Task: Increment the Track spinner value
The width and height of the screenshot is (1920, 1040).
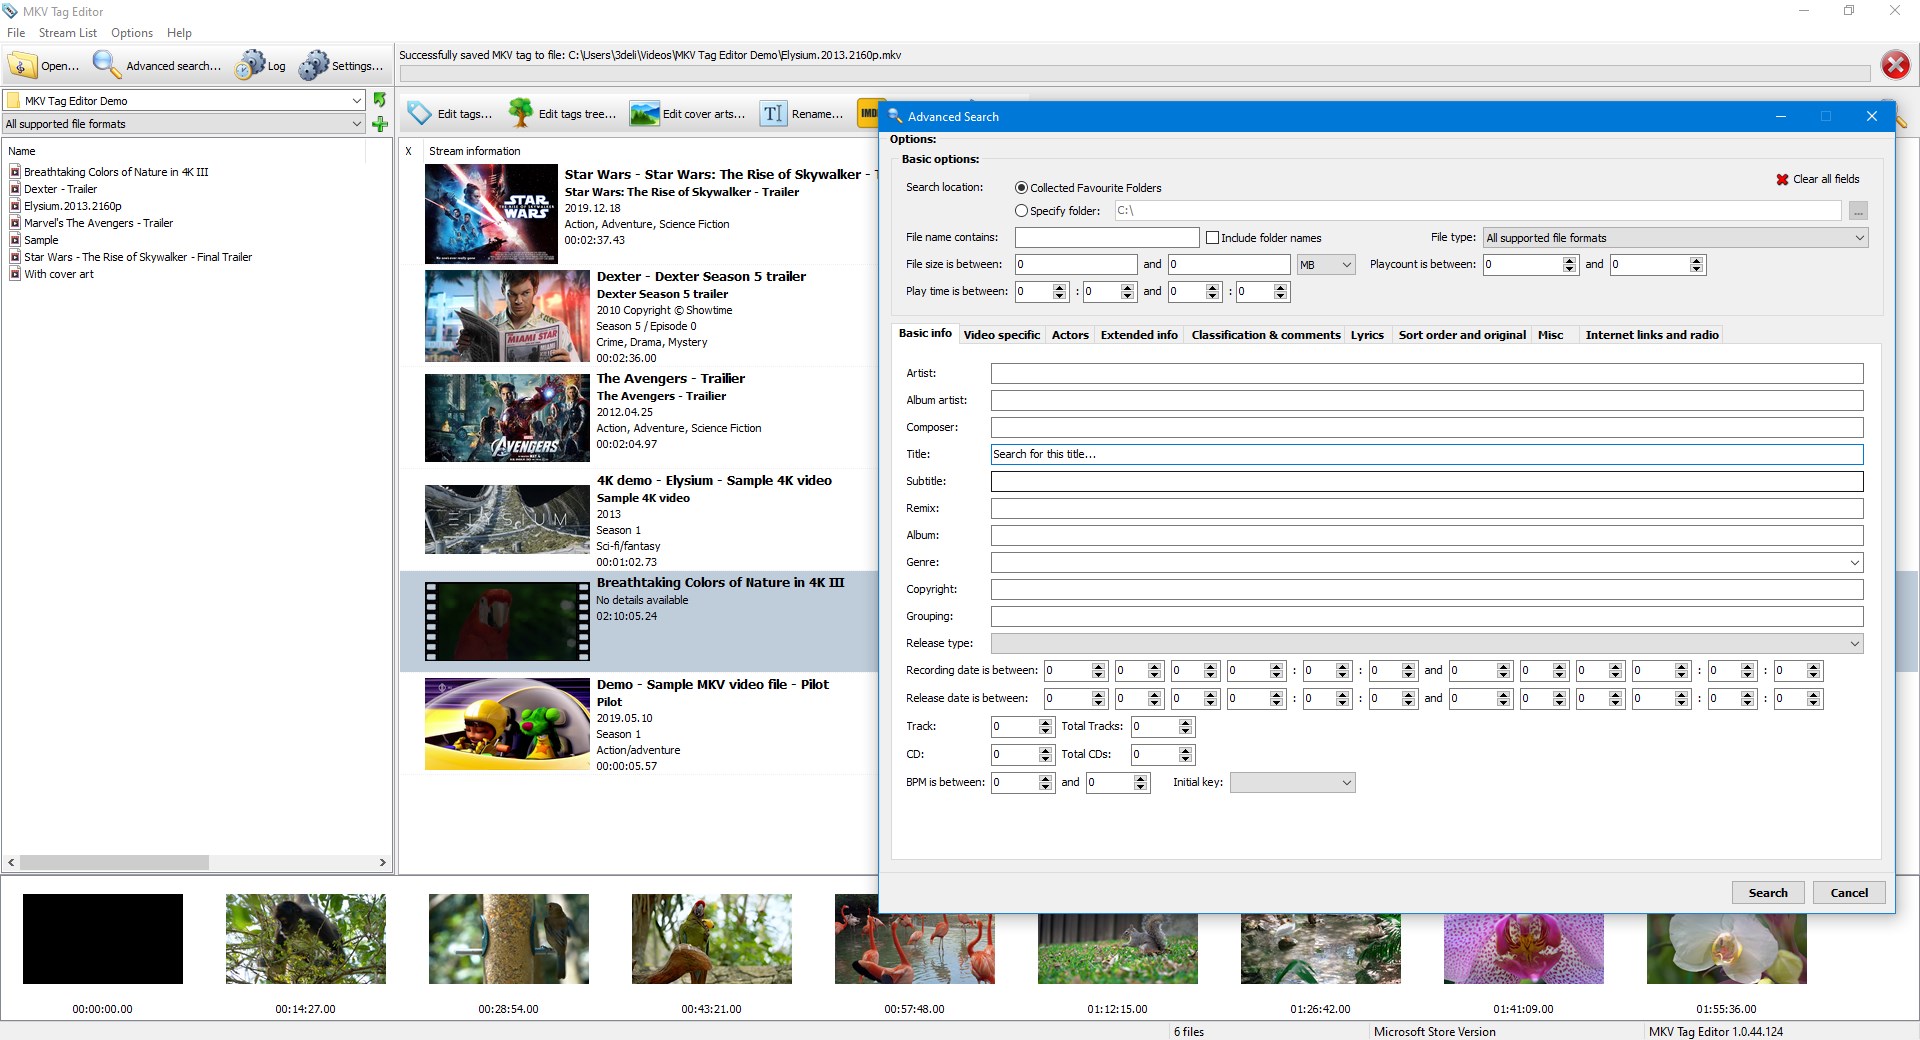Action: 1046,723
